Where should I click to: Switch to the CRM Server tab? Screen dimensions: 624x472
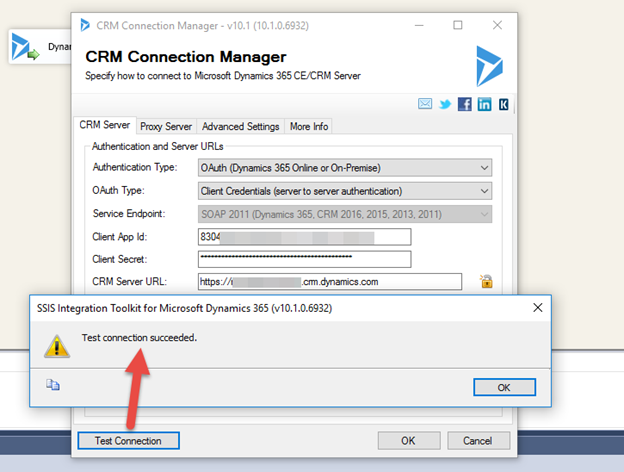(105, 125)
